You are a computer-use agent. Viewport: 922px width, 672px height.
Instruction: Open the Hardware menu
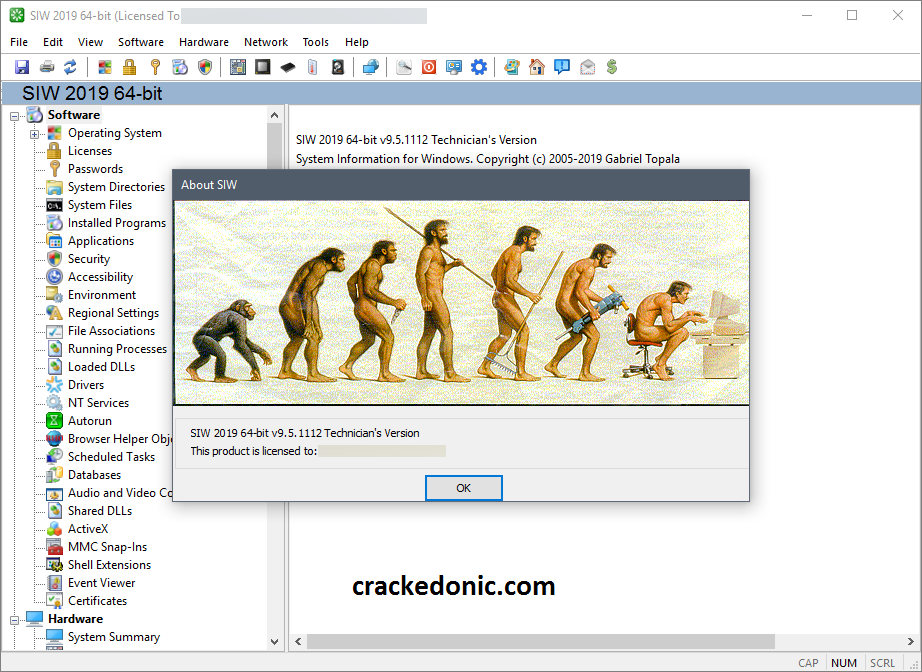[x=203, y=42]
